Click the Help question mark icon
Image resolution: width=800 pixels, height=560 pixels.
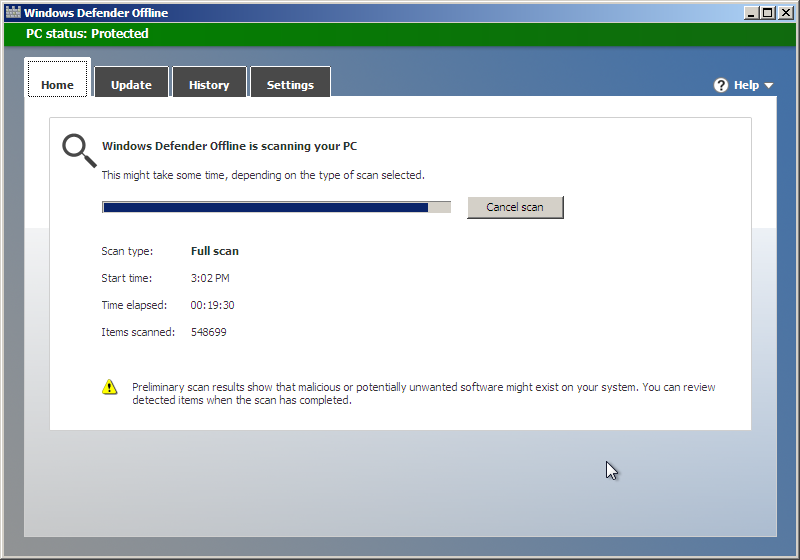(x=720, y=85)
